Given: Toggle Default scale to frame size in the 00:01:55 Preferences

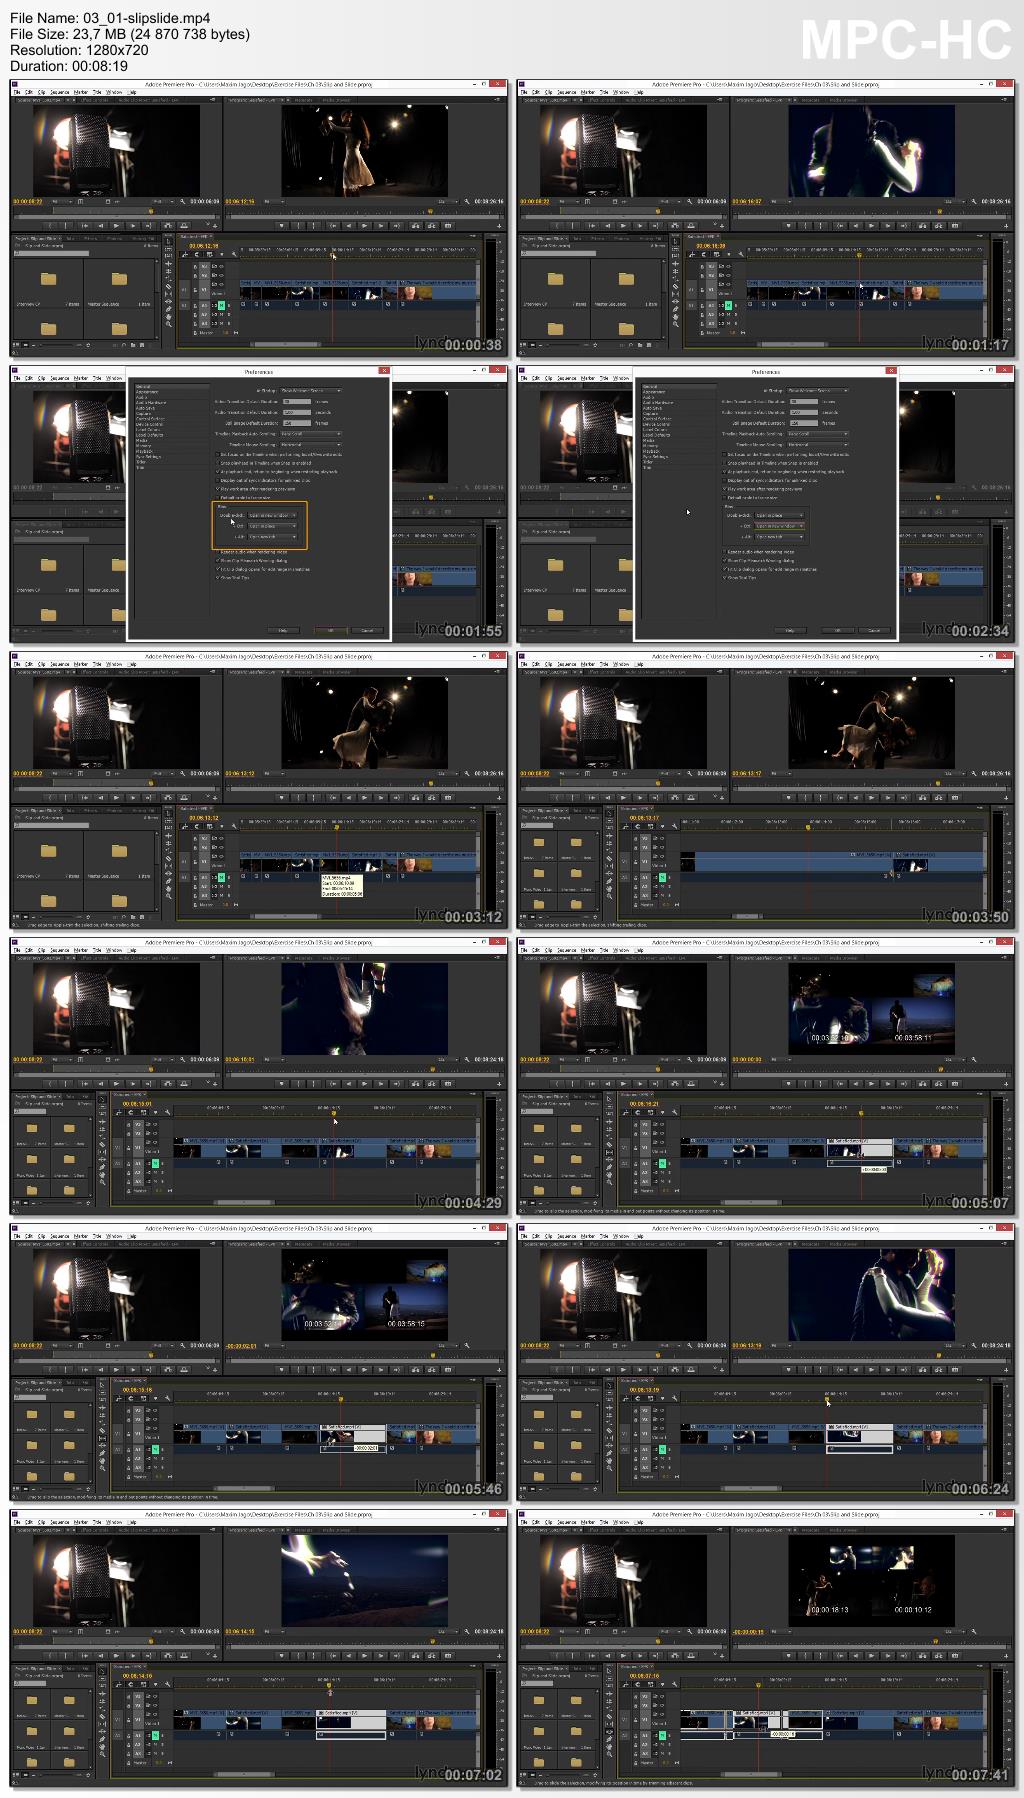Looking at the screenshot, I should click(217, 498).
